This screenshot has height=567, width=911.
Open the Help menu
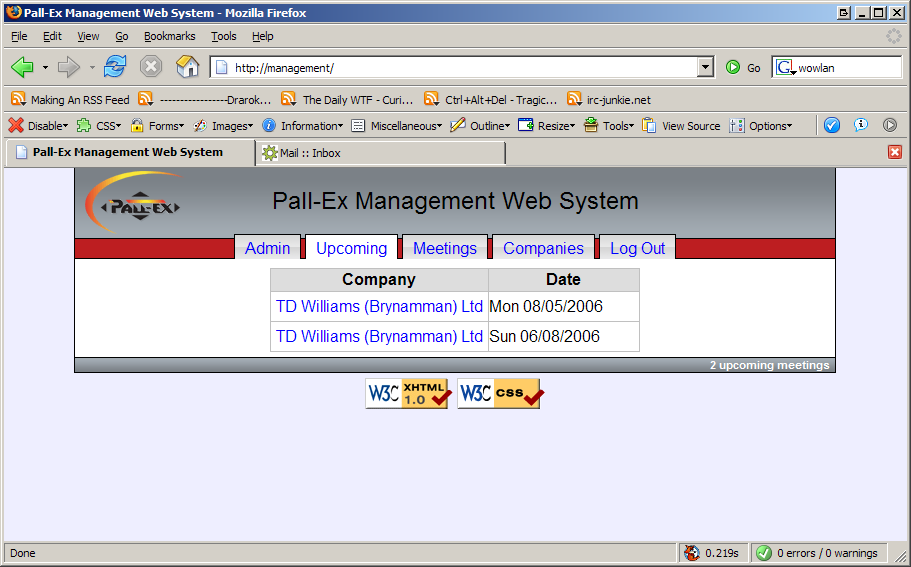coord(263,36)
